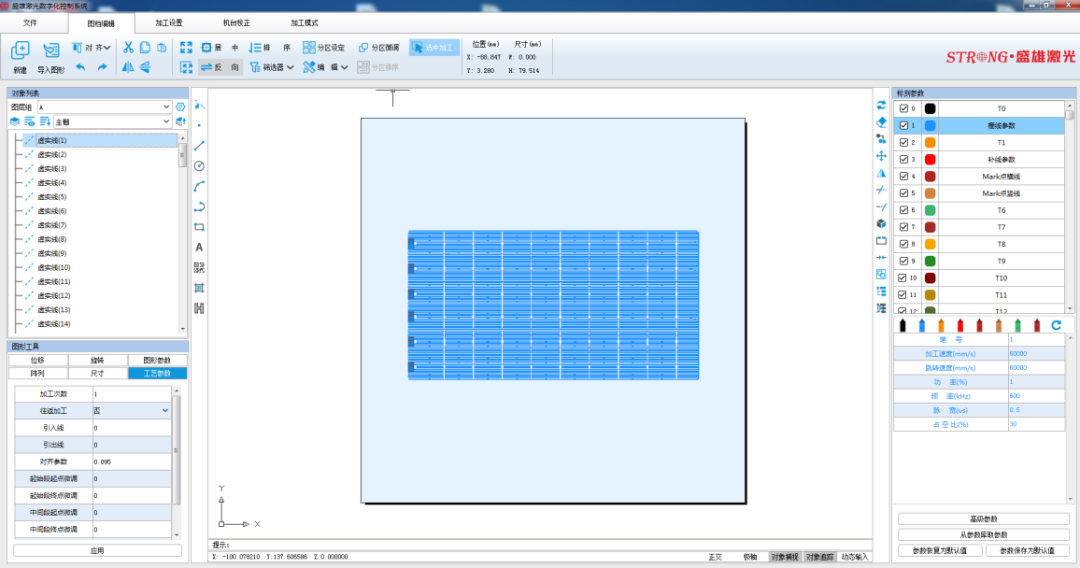Toggle the checkbox for layer T10
This screenshot has width=1080, height=568.
(904, 278)
